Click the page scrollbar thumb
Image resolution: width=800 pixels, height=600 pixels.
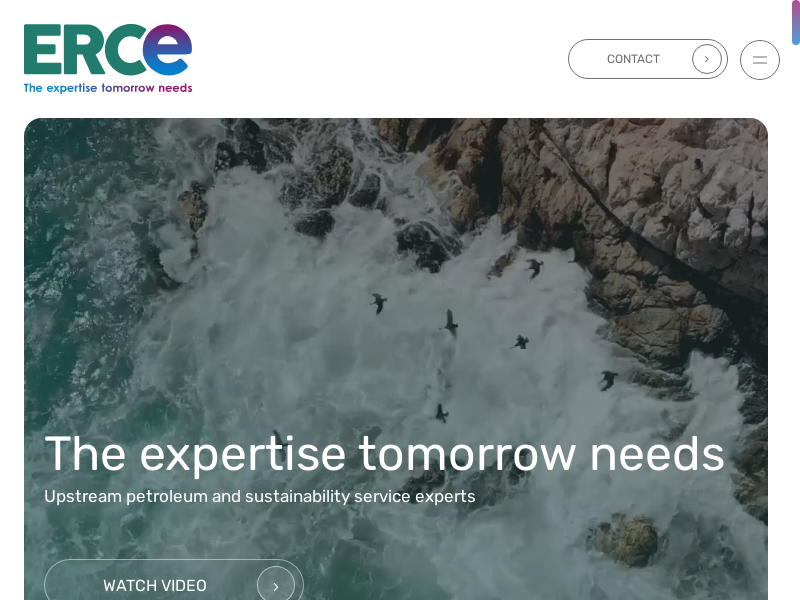[x=795, y=22]
